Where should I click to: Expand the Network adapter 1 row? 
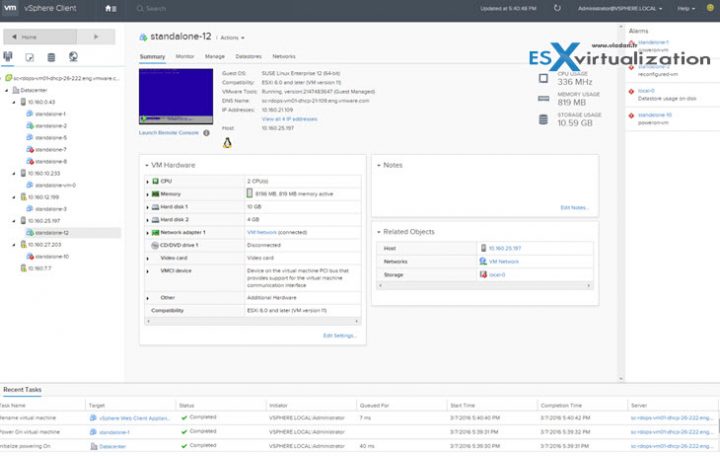coord(147,233)
